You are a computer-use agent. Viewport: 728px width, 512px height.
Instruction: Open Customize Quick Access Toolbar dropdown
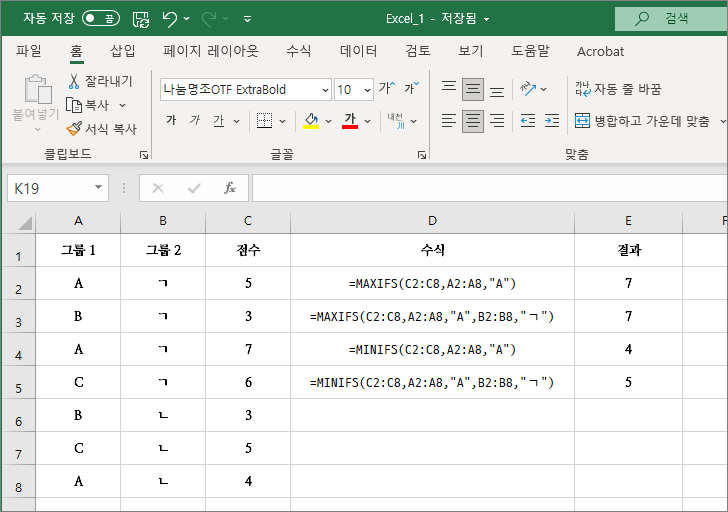coord(247,19)
